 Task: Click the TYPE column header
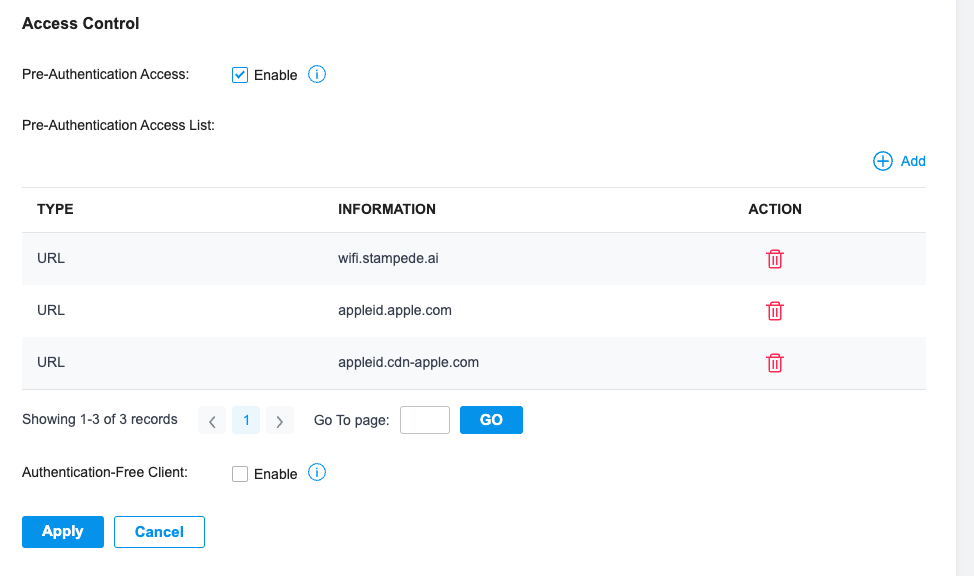click(x=55, y=209)
